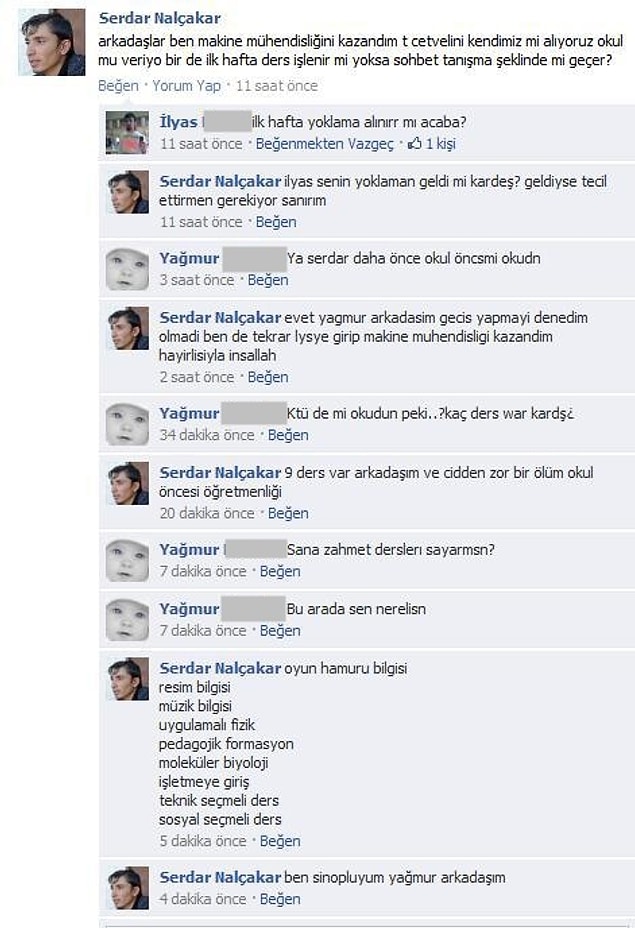
Task: Click the 11 saat önce timestamp on the post
Action: tap(277, 86)
